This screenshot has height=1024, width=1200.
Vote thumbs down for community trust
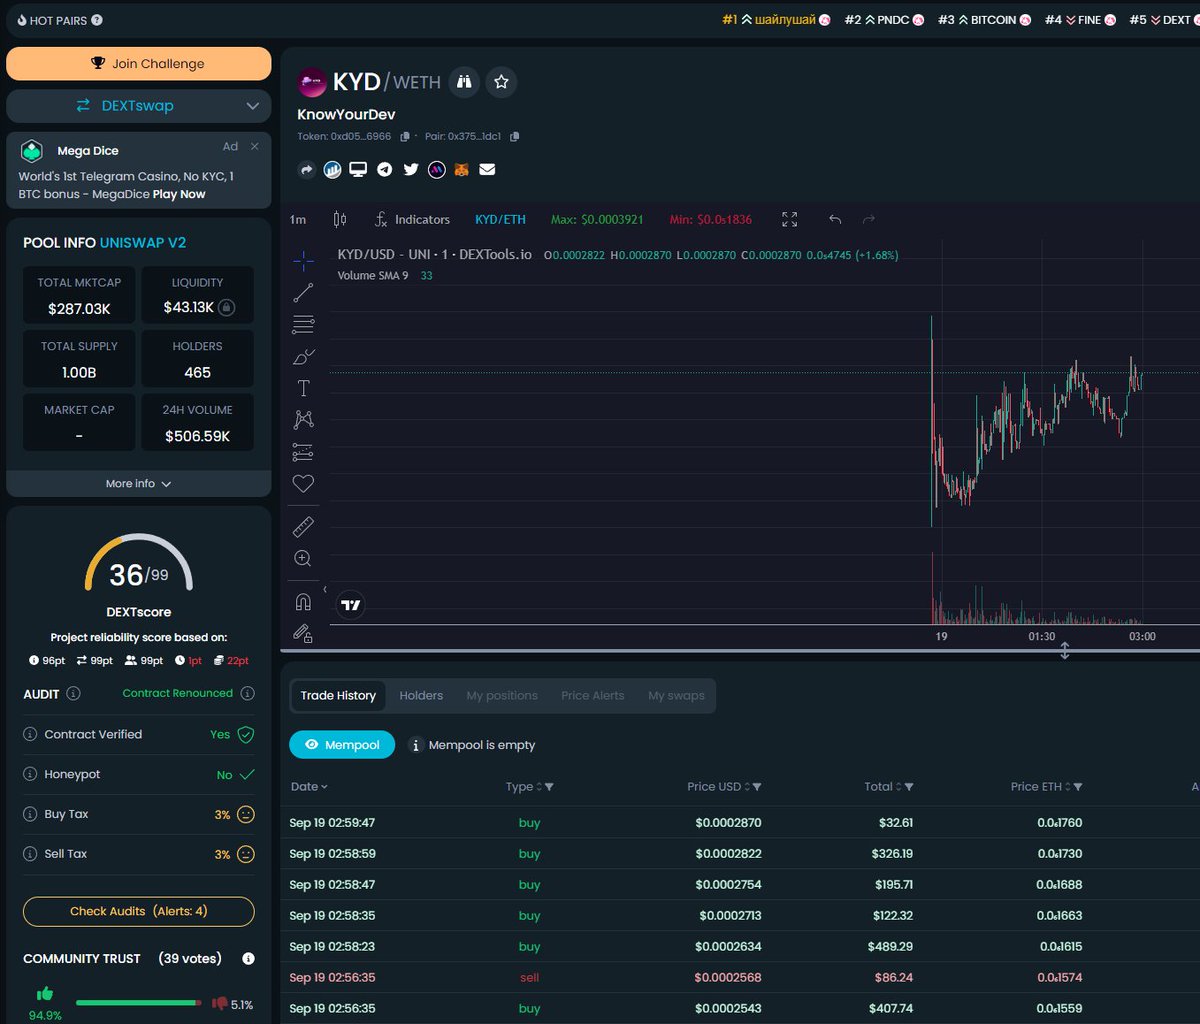(x=220, y=1003)
